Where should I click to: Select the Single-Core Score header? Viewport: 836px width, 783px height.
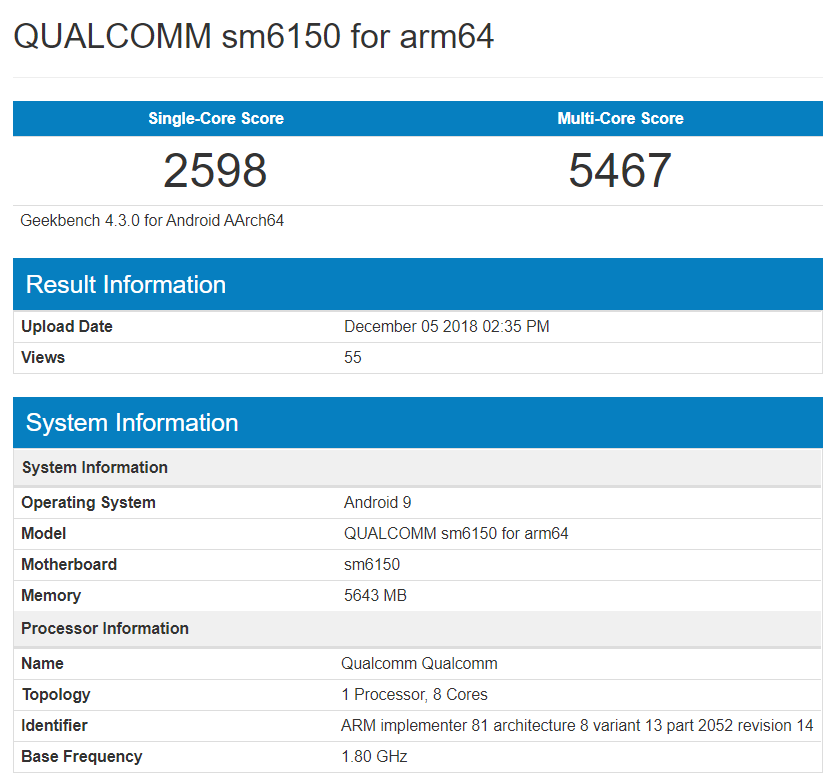coord(218,118)
